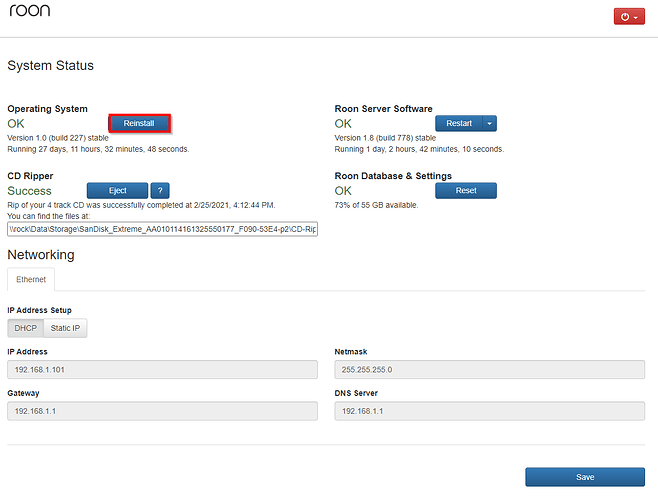Image resolution: width=658 pixels, height=500 pixels.
Task: Switch to the Ethernet tab
Action: click(x=31, y=280)
